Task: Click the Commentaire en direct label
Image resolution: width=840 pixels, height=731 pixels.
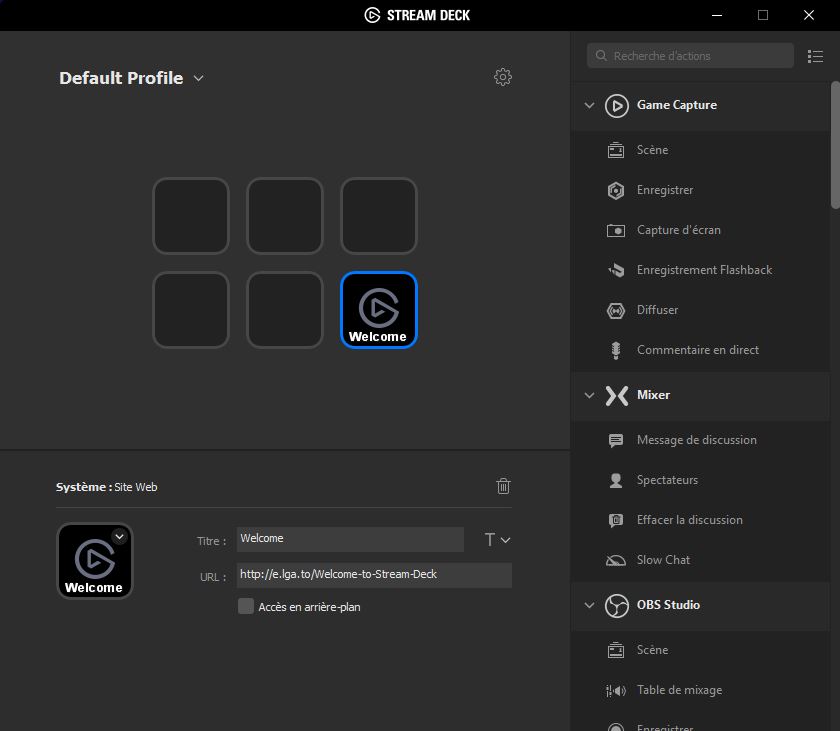Action: (698, 350)
